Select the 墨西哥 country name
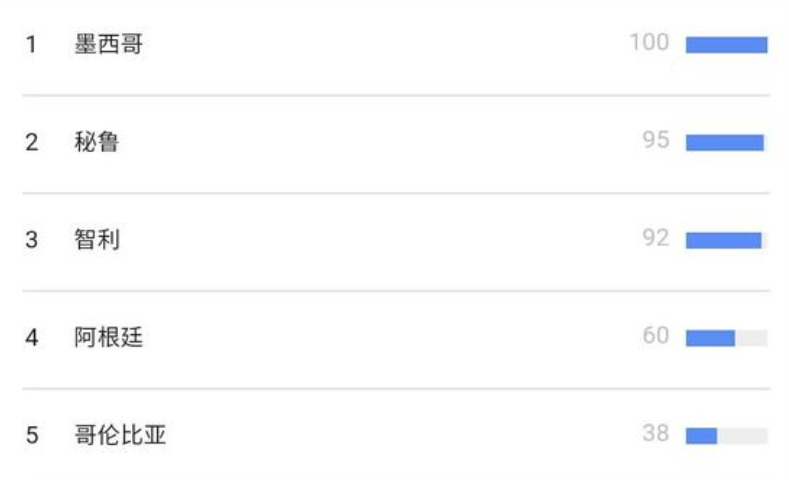 coord(109,44)
